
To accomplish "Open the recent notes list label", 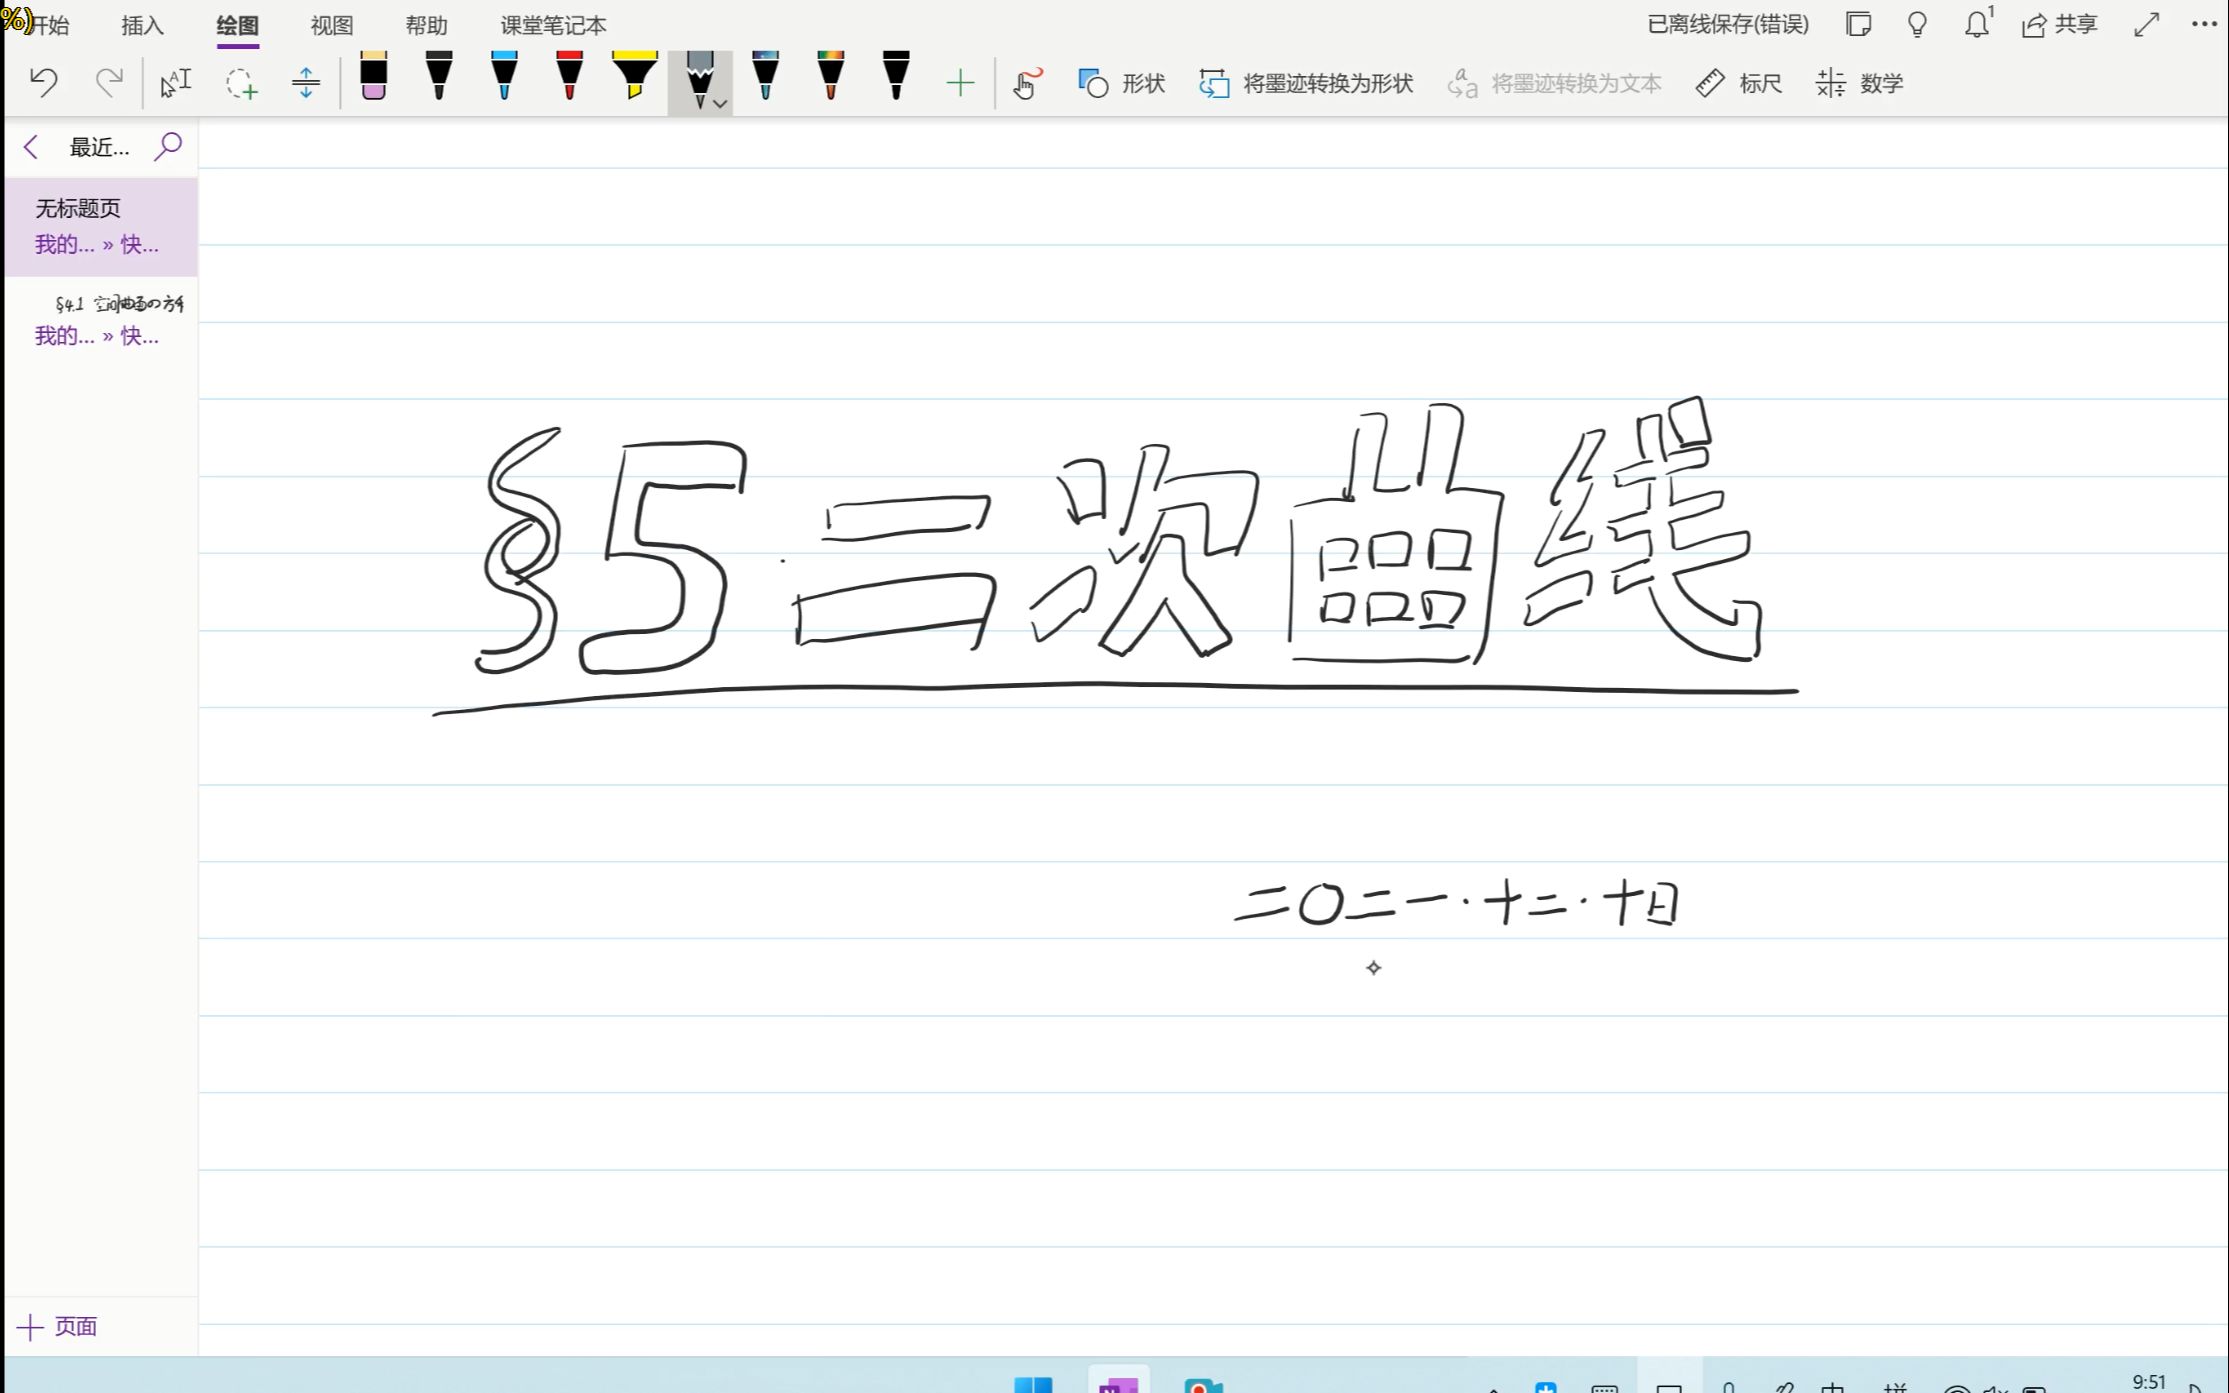I will (x=99, y=147).
